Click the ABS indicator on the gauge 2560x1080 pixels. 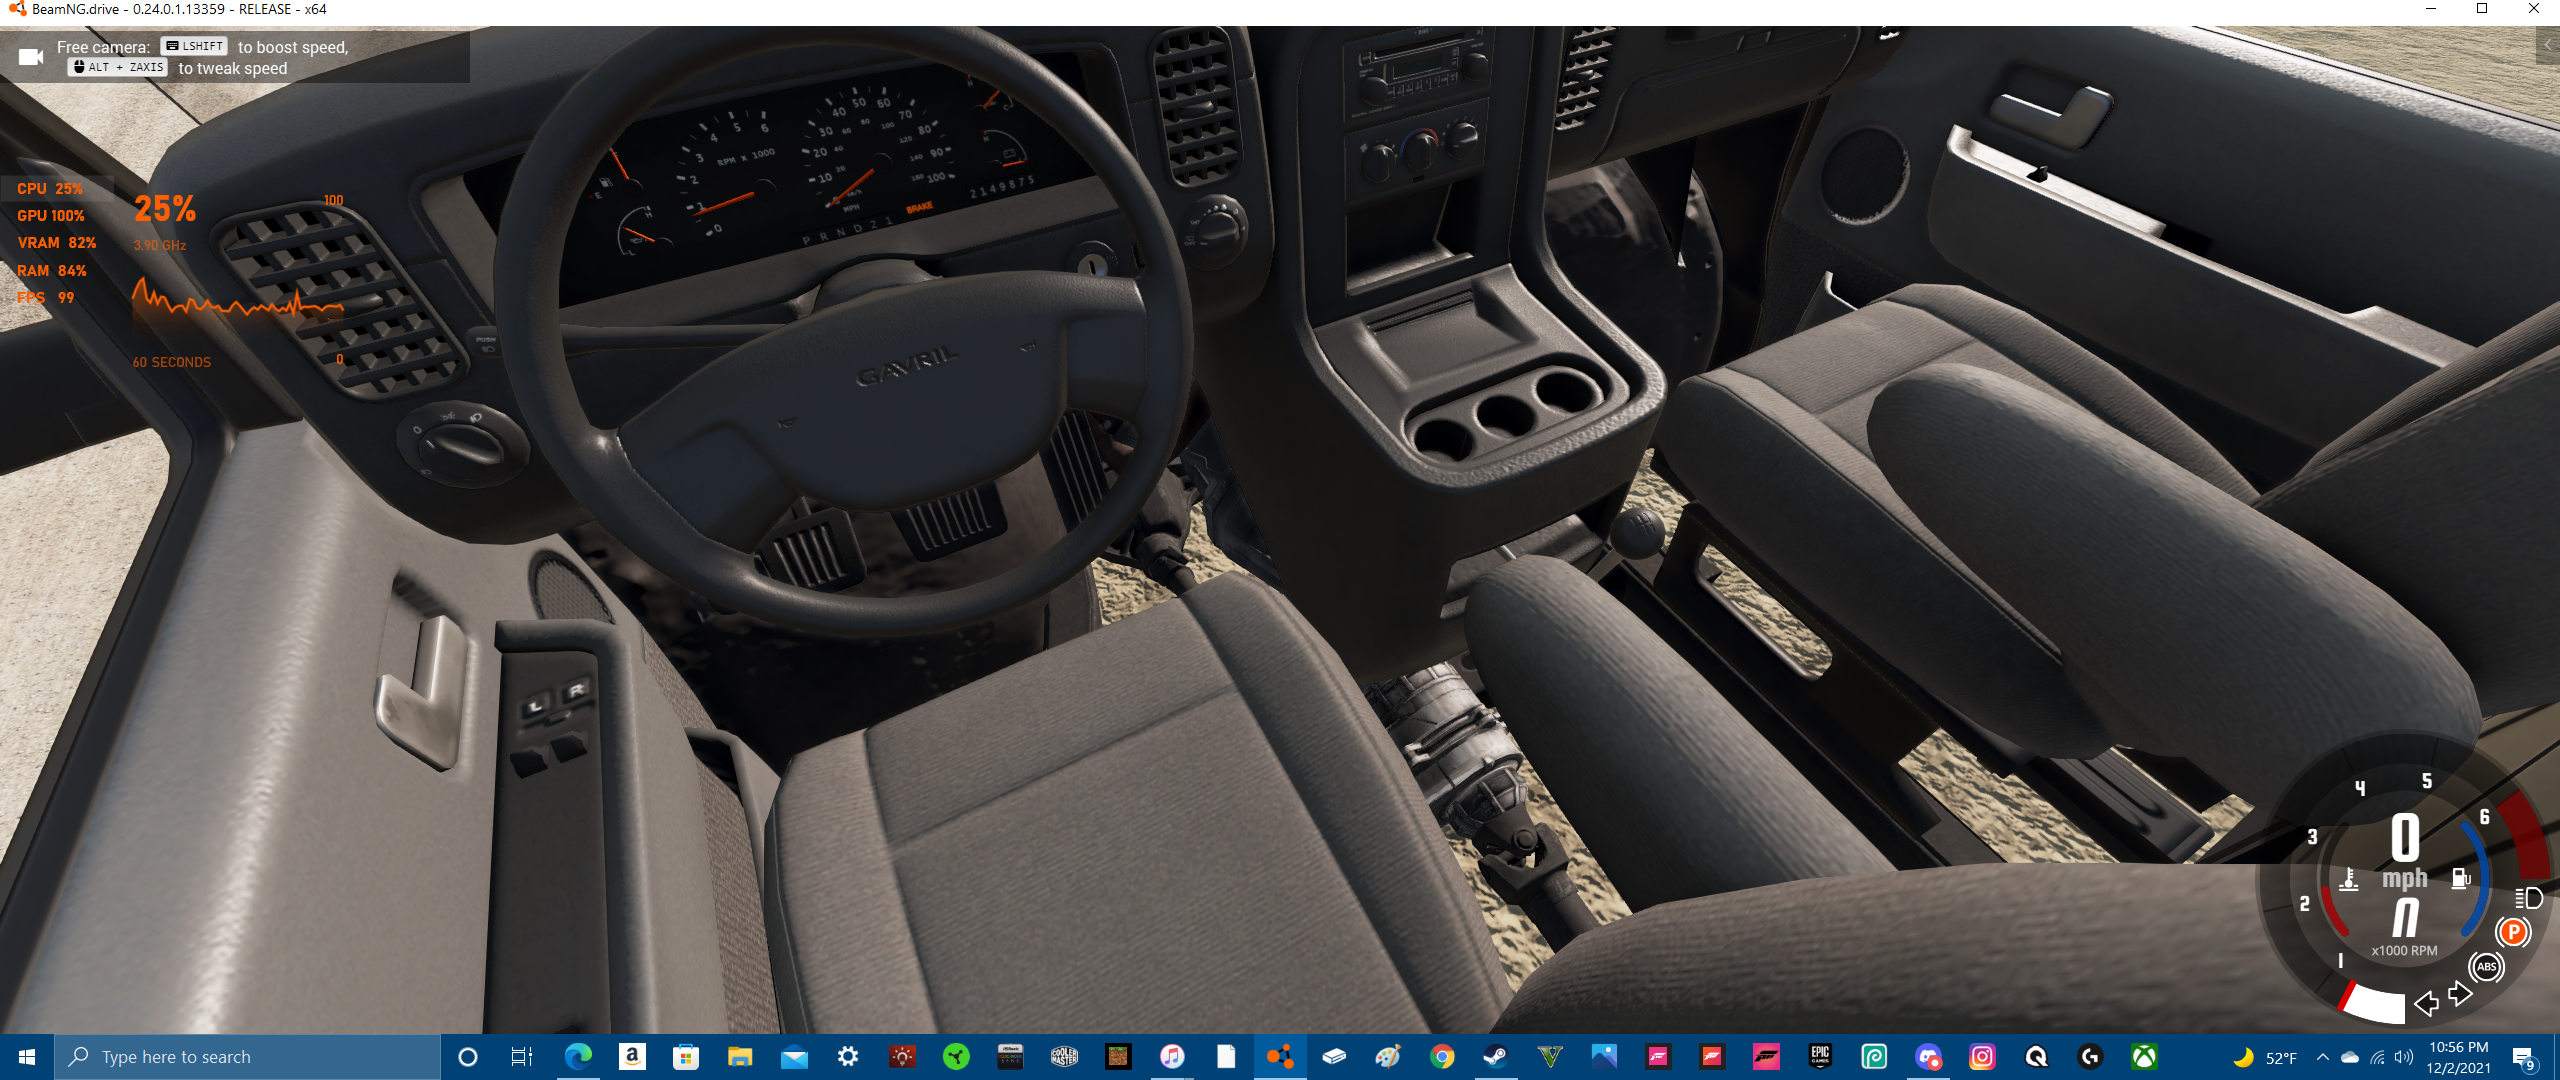[2487, 967]
